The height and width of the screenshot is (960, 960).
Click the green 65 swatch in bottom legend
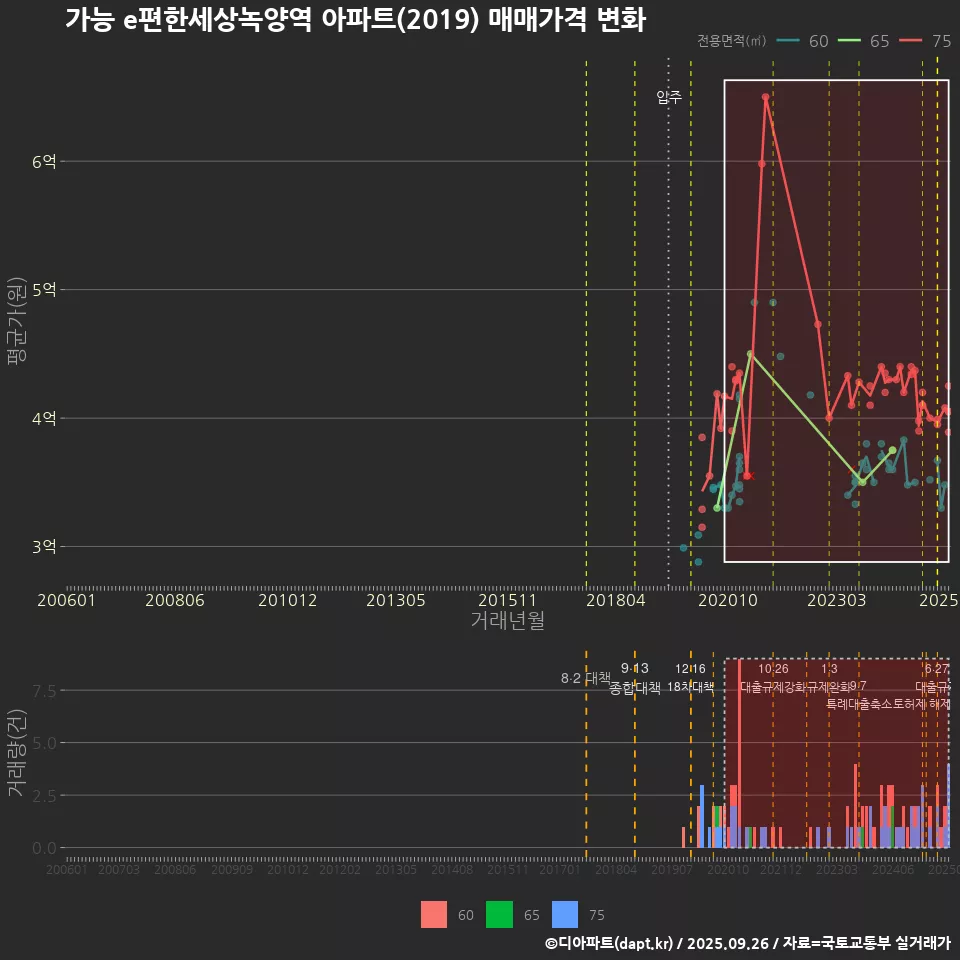point(498,914)
